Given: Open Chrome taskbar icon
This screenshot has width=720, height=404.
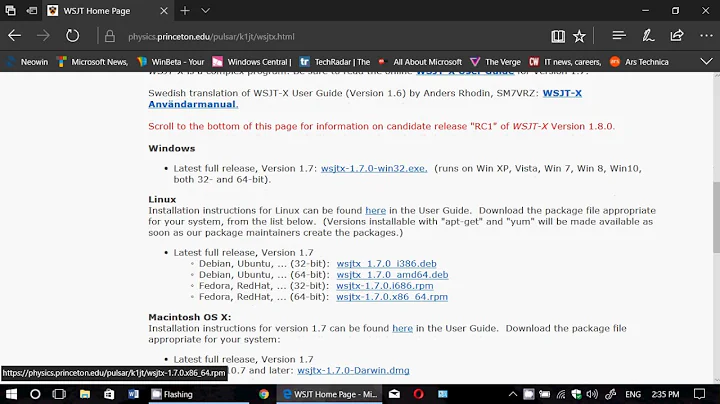Looking at the screenshot, I should (264, 394).
